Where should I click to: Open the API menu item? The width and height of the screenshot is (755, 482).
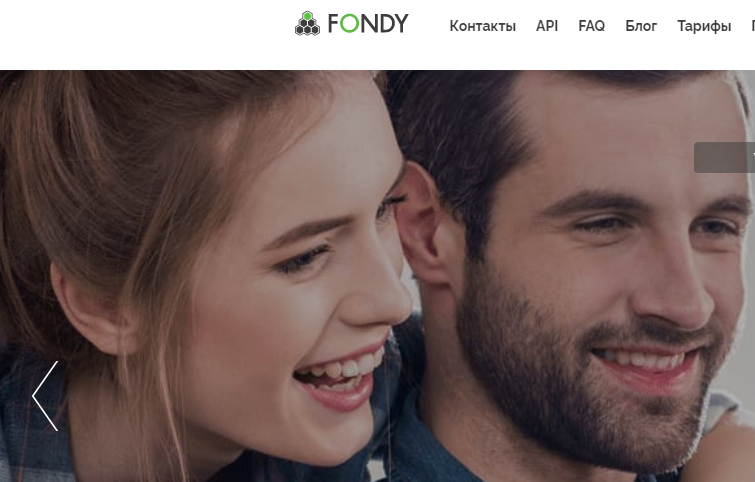point(547,26)
